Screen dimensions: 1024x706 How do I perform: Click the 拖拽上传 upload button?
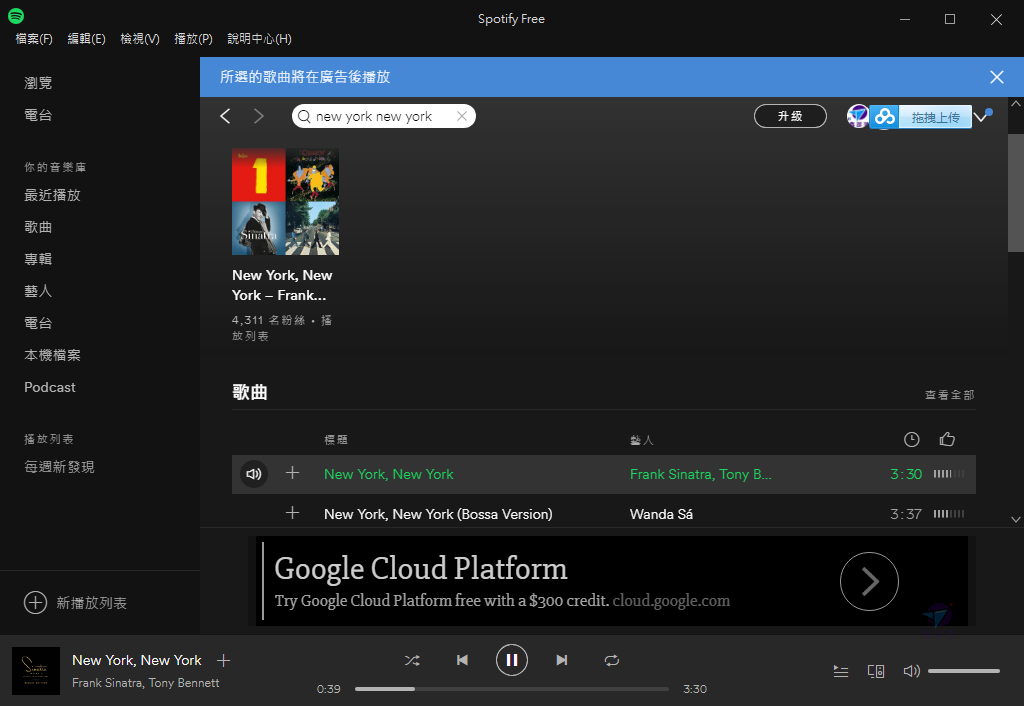tap(935, 117)
